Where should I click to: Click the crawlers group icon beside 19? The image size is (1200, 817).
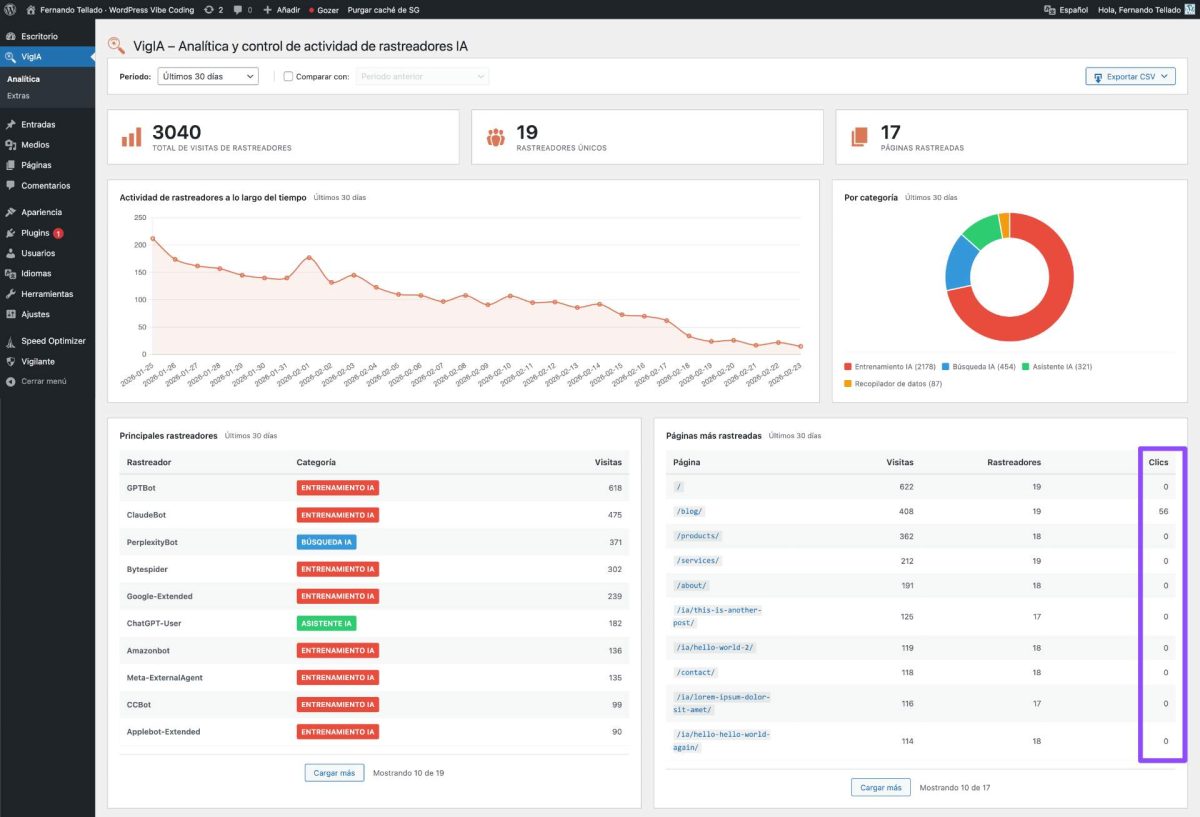tap(495, 138)
